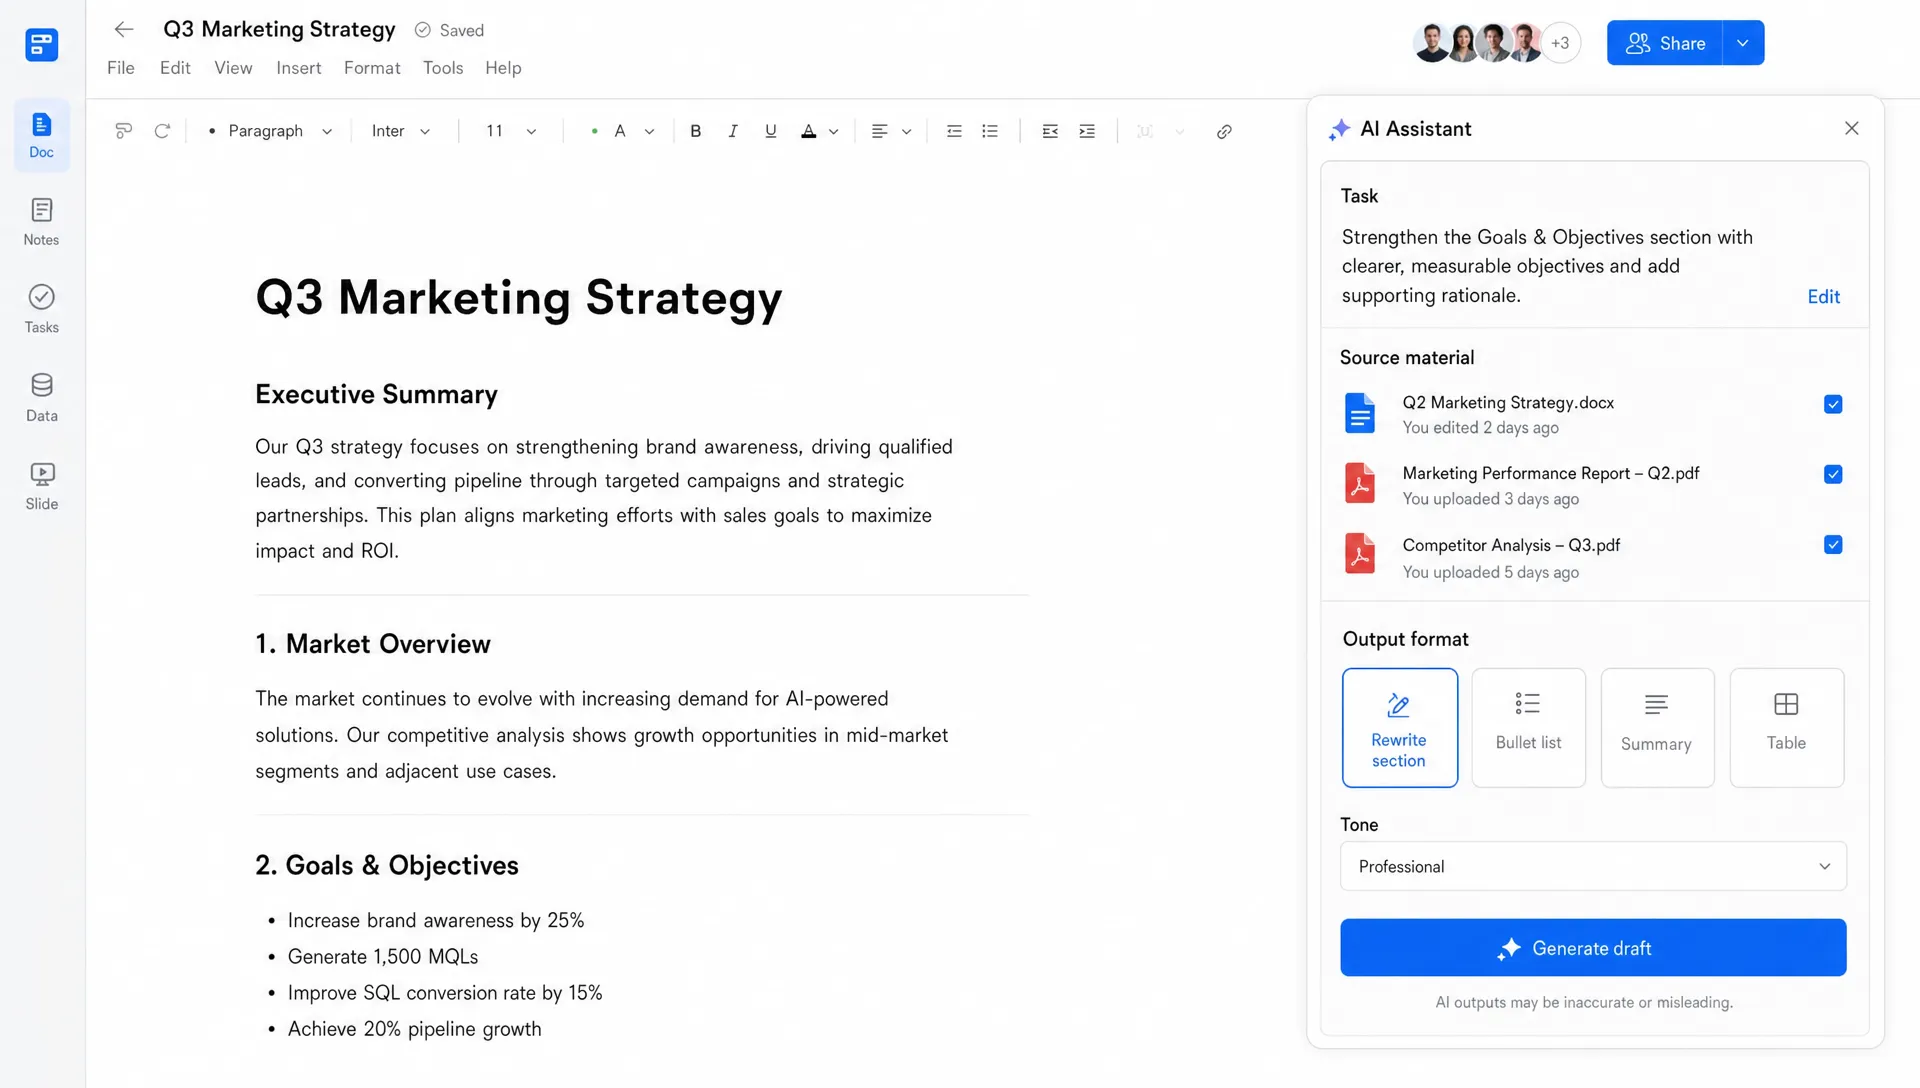Screen dimensions: 1920x1088
Task: Click the document title Q3 Marketing Strategy in header
Action: [279, 29]
